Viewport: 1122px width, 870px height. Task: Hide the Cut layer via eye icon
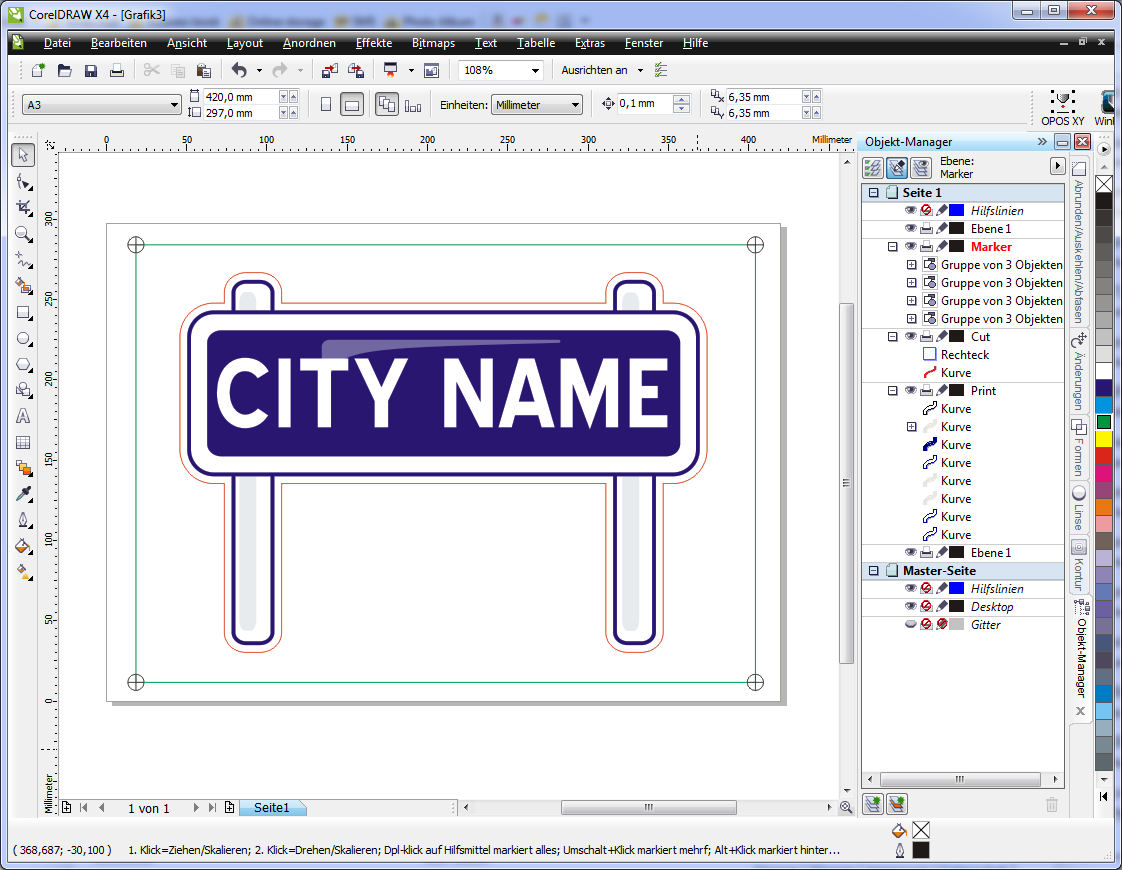pyautogui.click(x=910, y=337)
